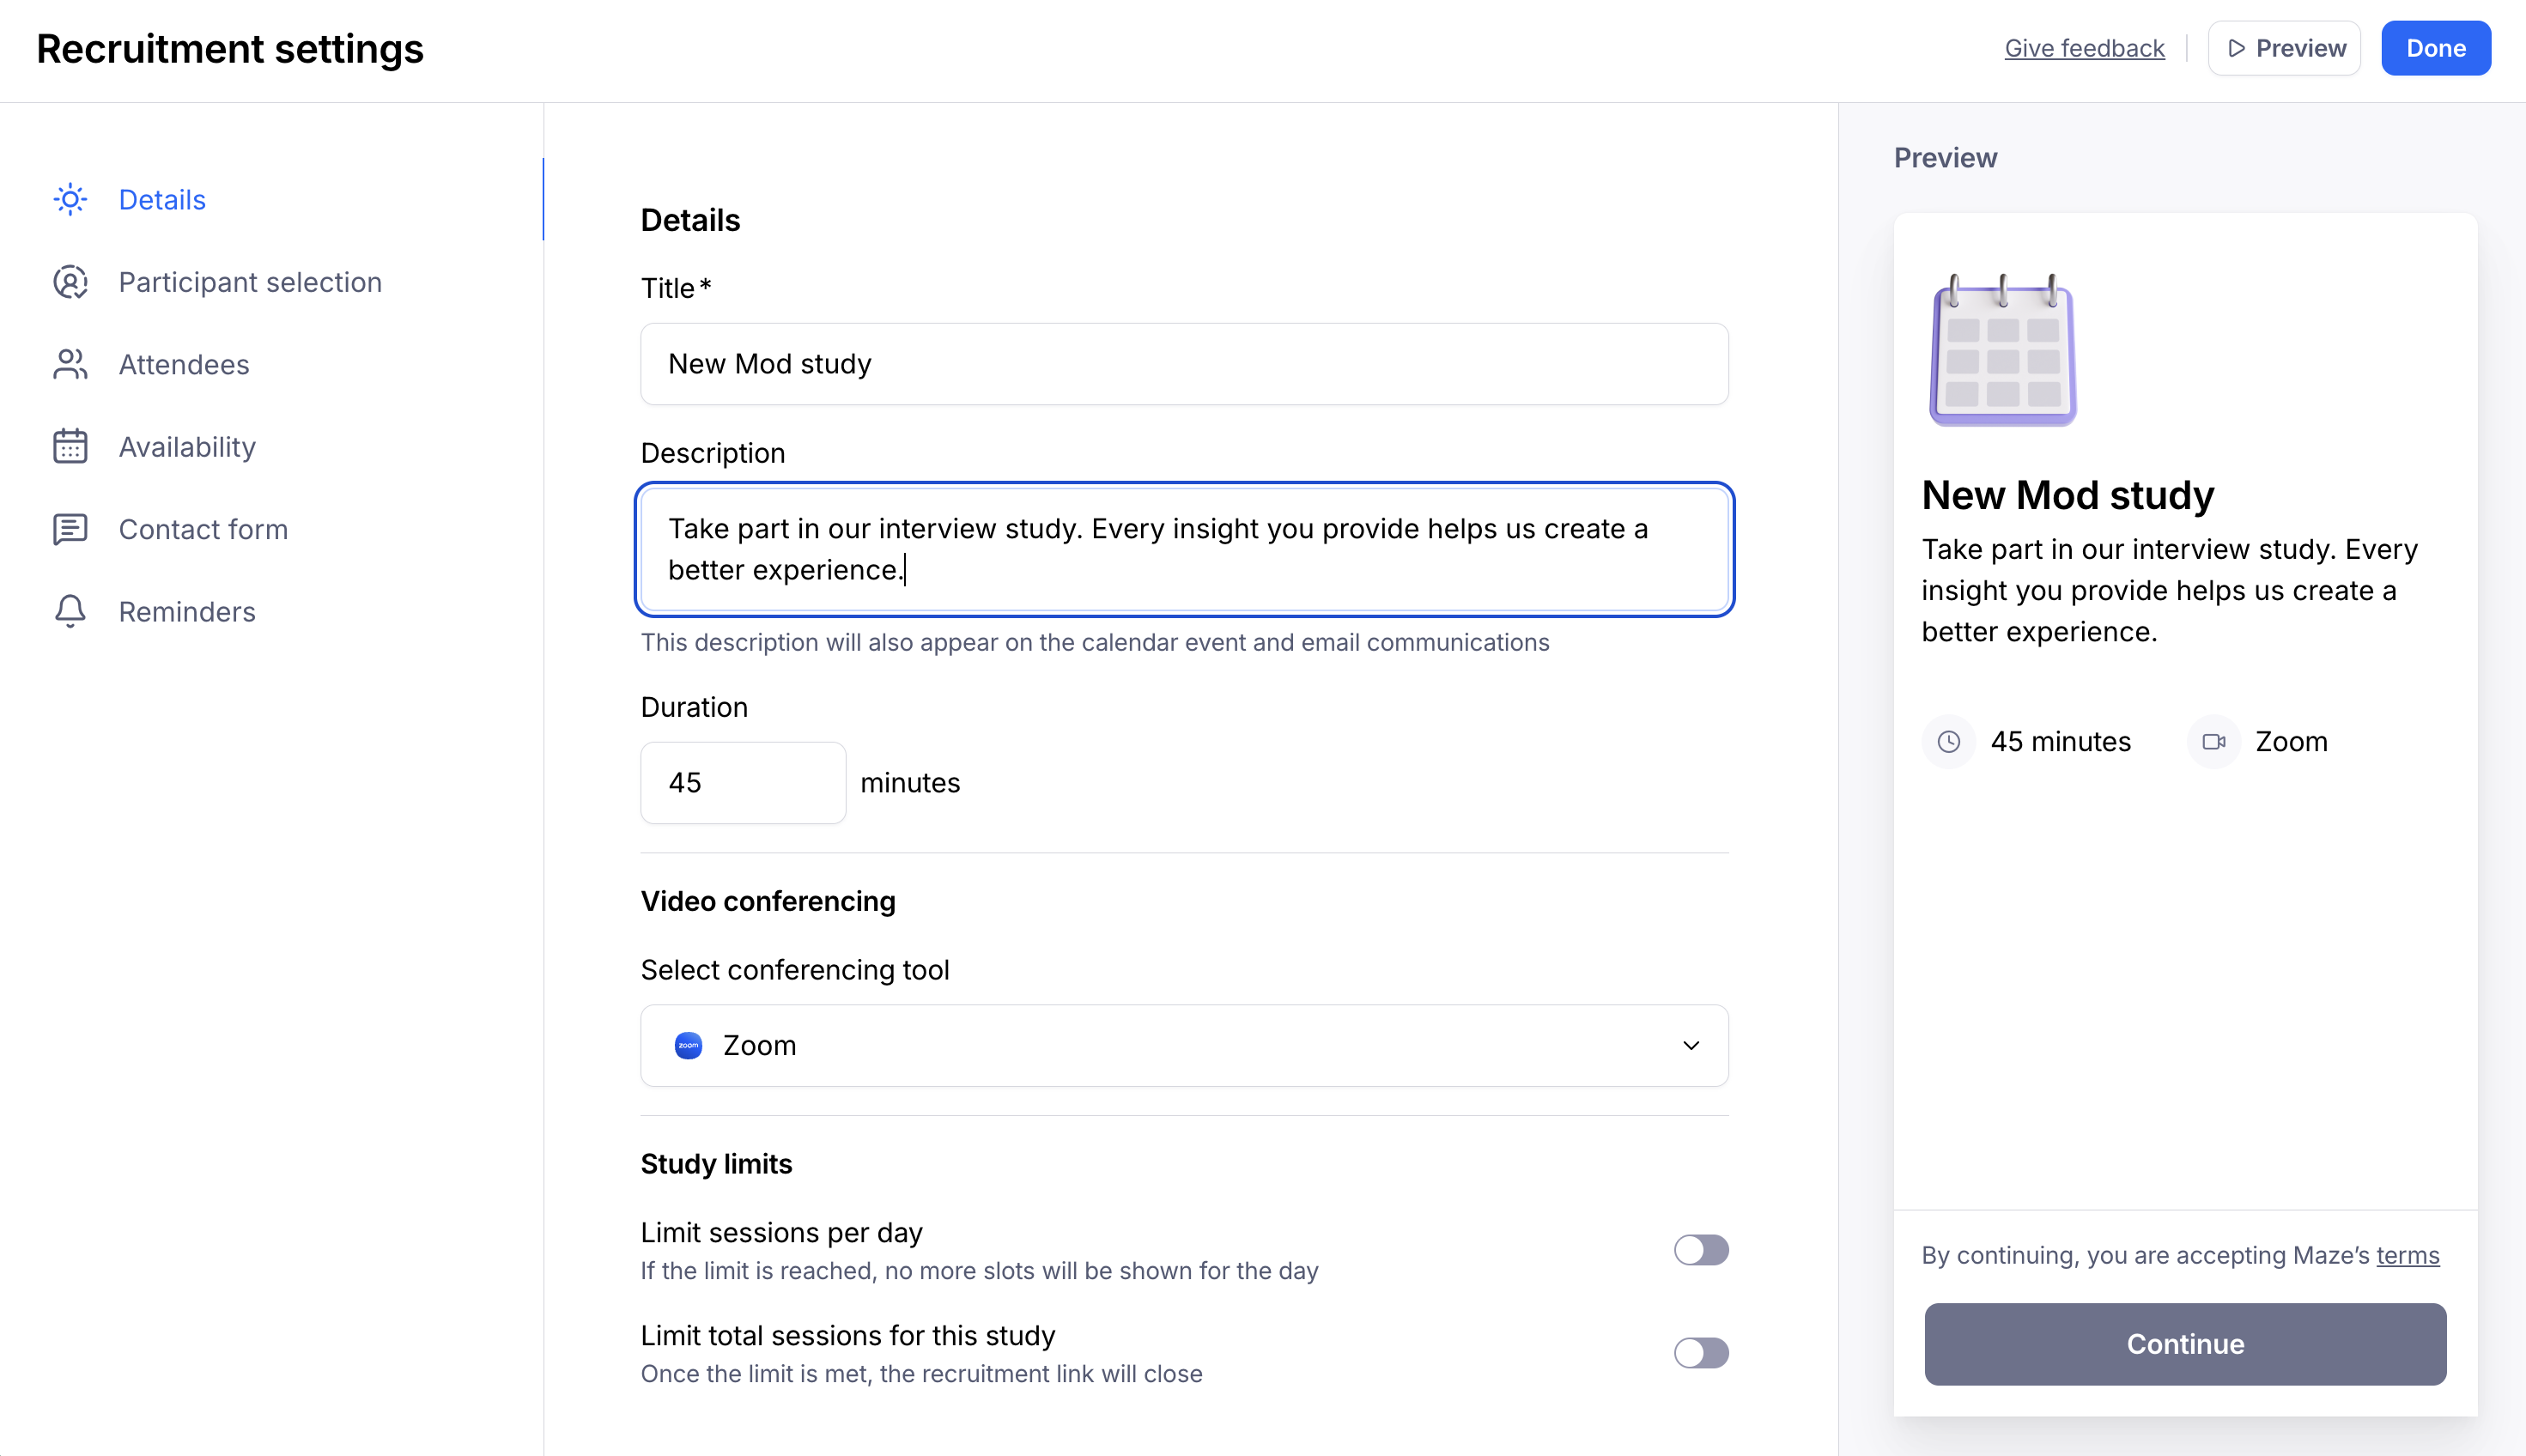
Task: Click the Details sun icon in sidebar
Action: point(70,200)
